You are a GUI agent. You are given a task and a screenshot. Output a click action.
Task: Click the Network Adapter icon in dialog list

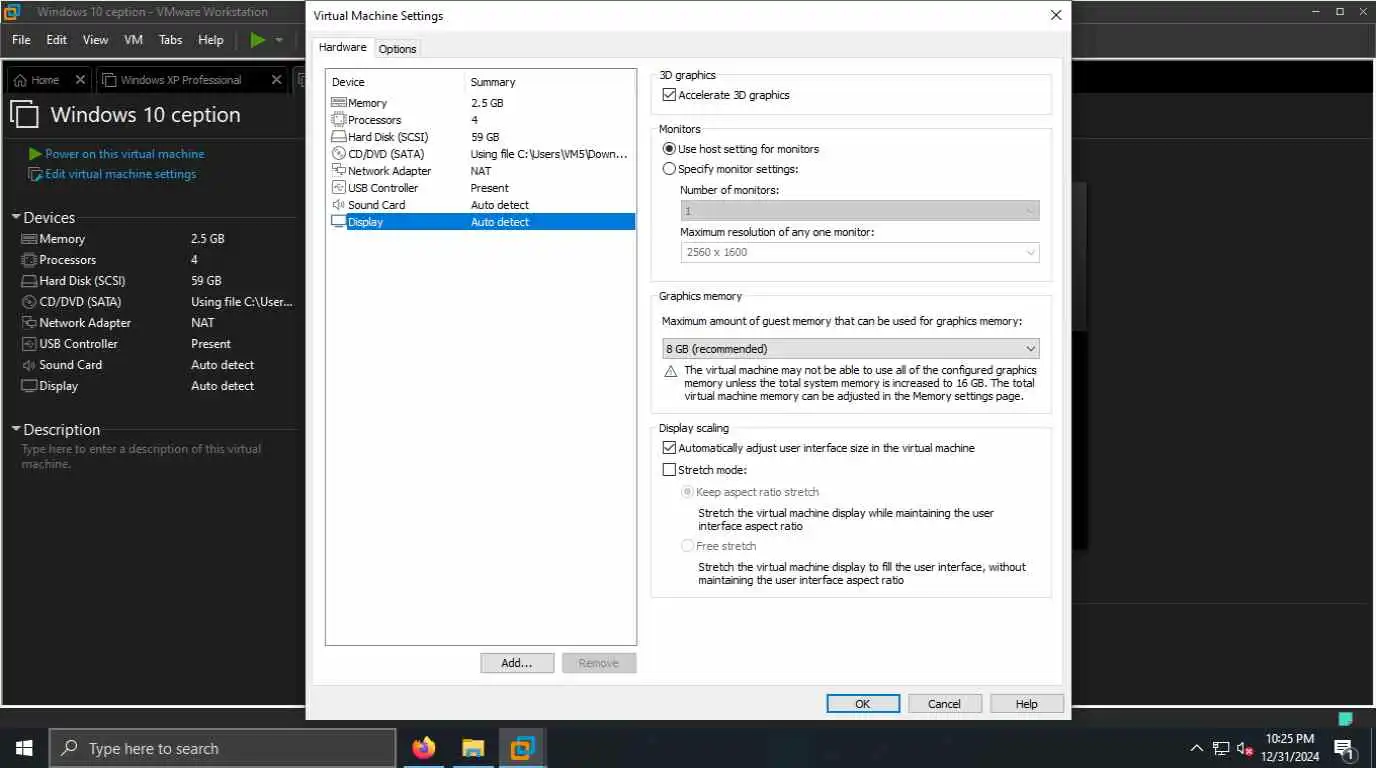[338, 171]
